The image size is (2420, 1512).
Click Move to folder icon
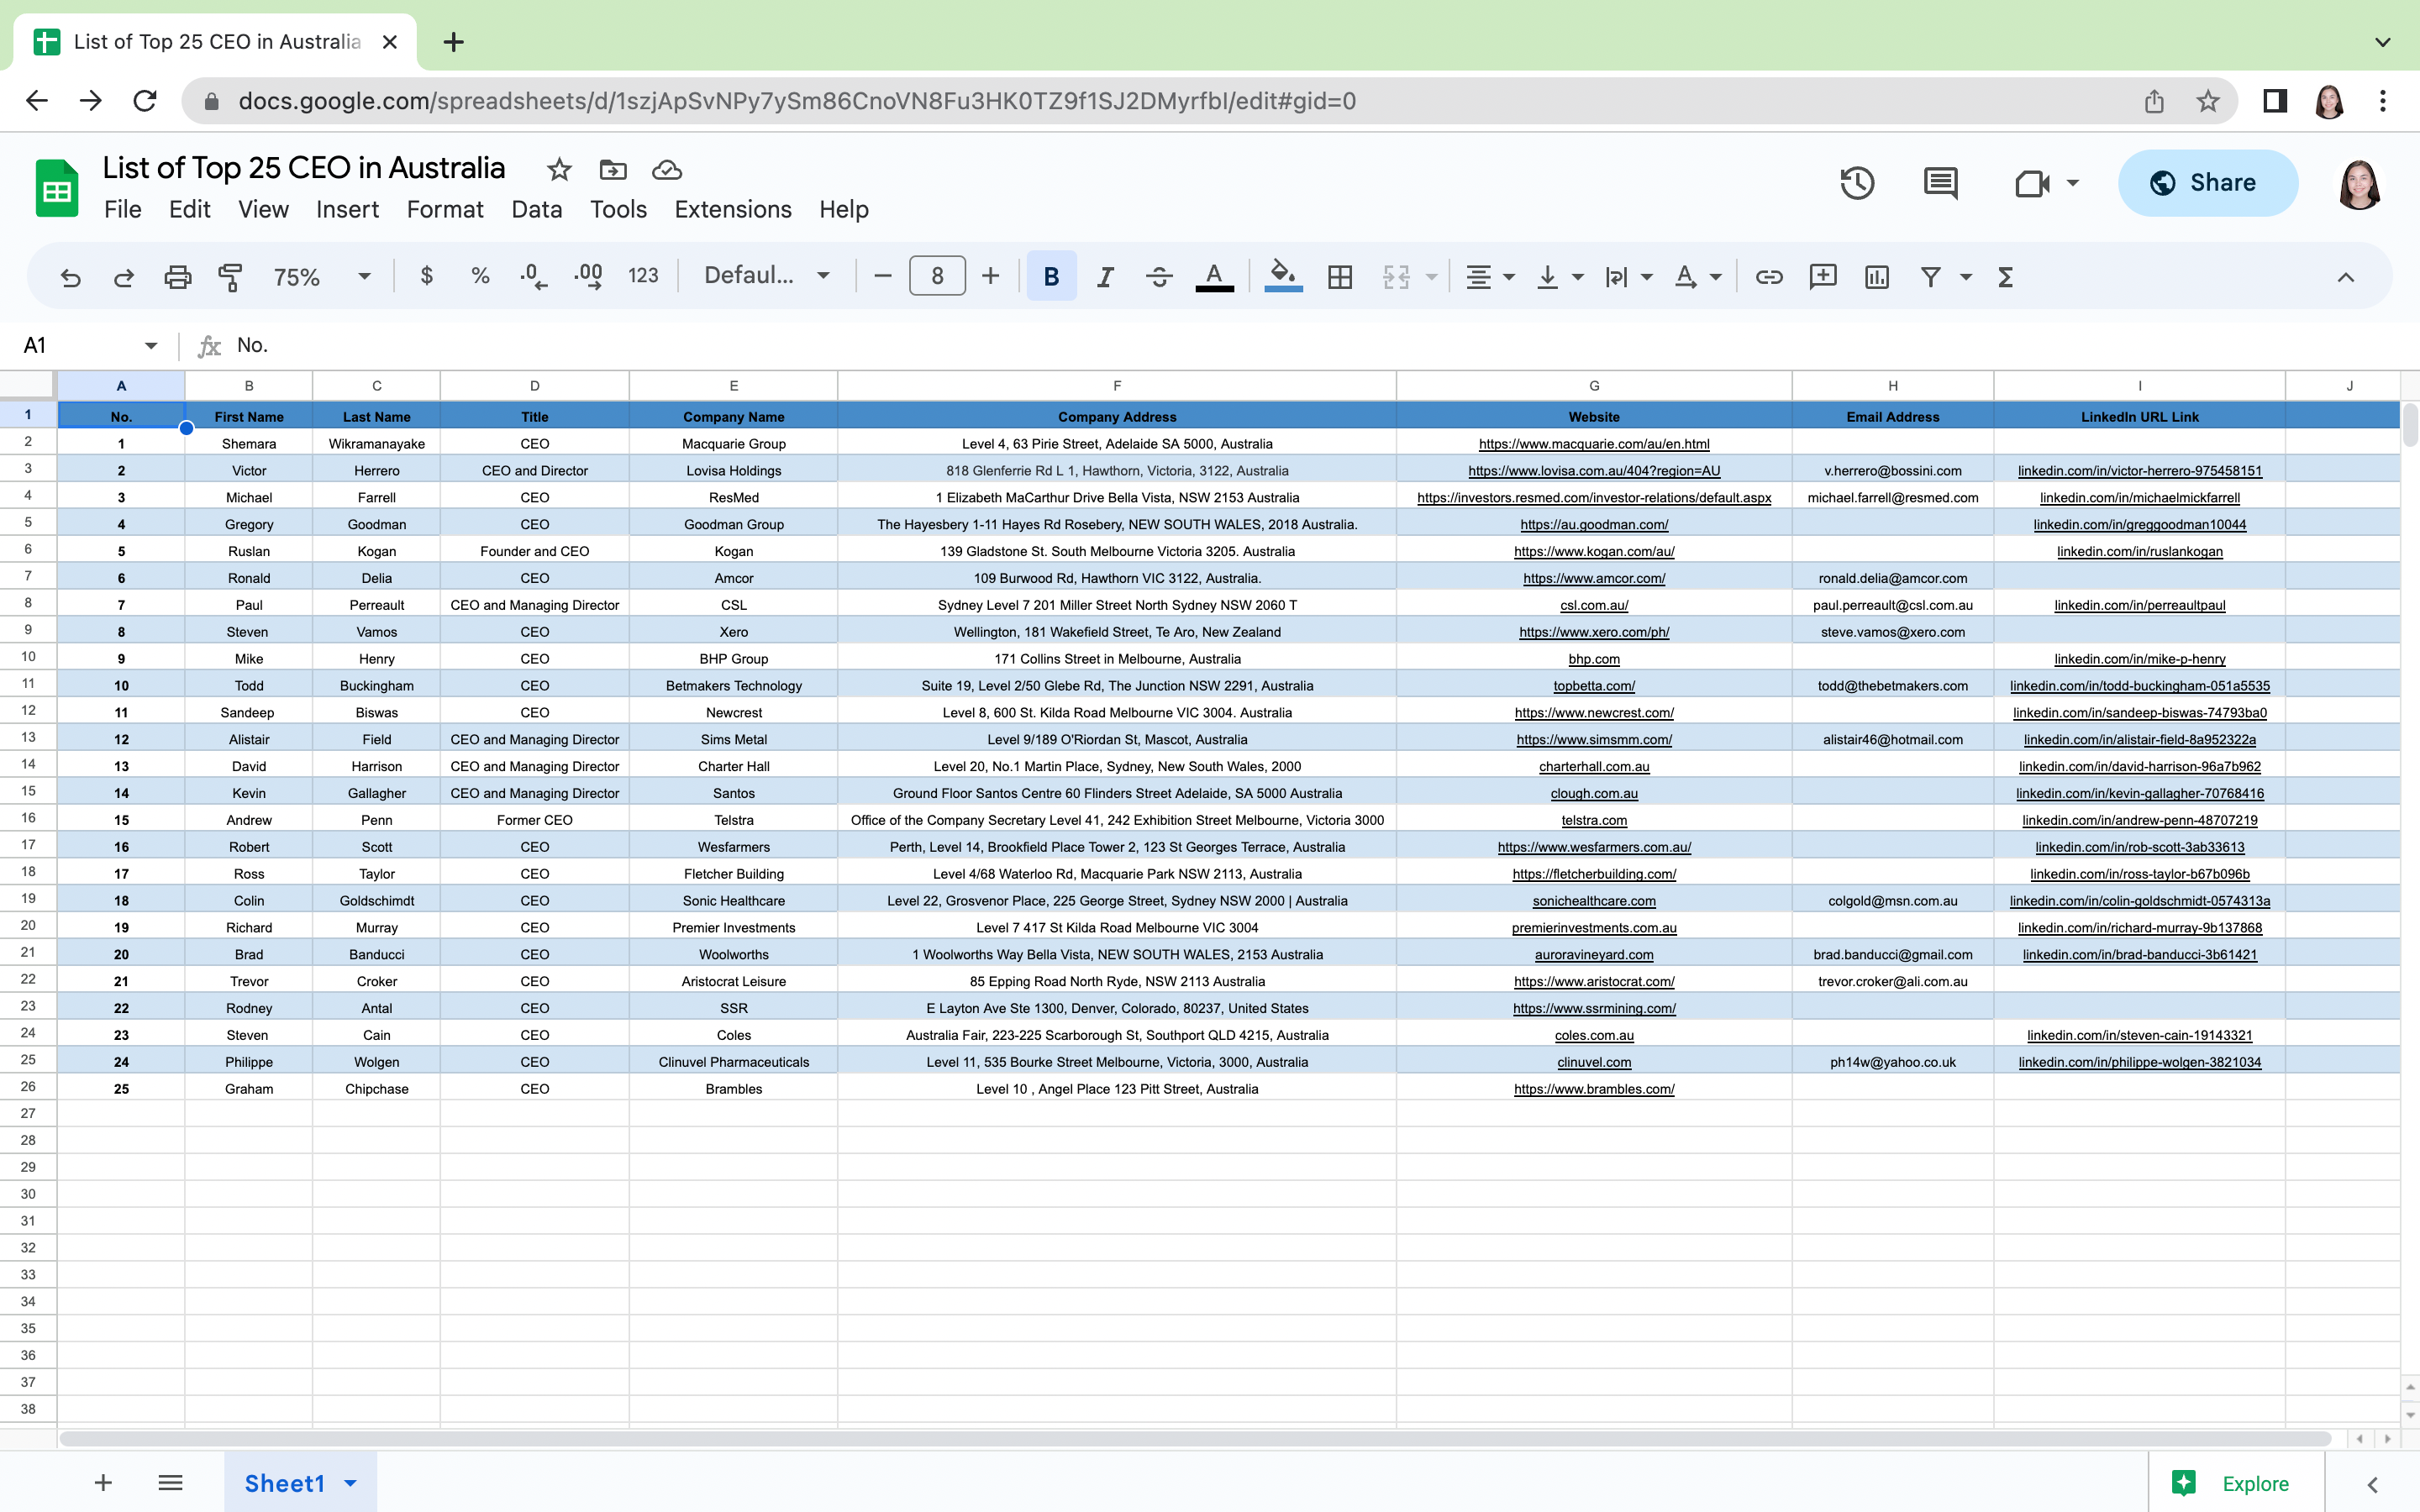[x=613, y=170]
